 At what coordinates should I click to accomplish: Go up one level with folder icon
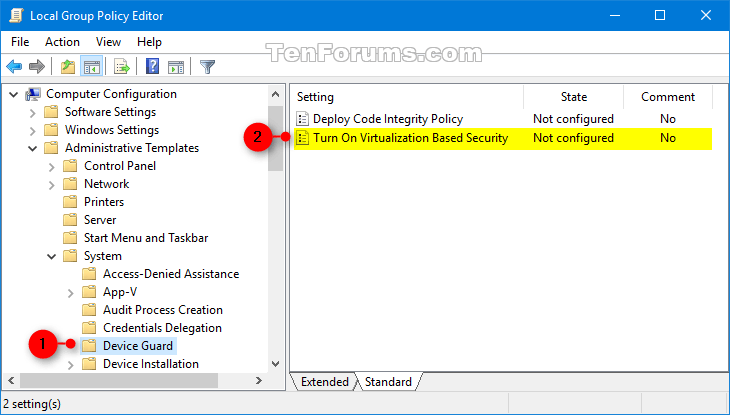pyautogui.click(x=68, y=67)
